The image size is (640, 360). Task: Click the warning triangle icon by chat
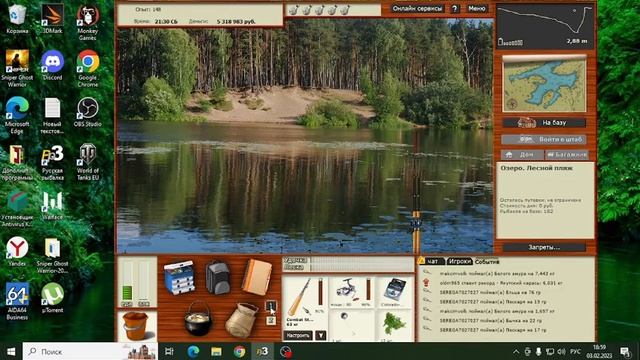tap(422, 261)
